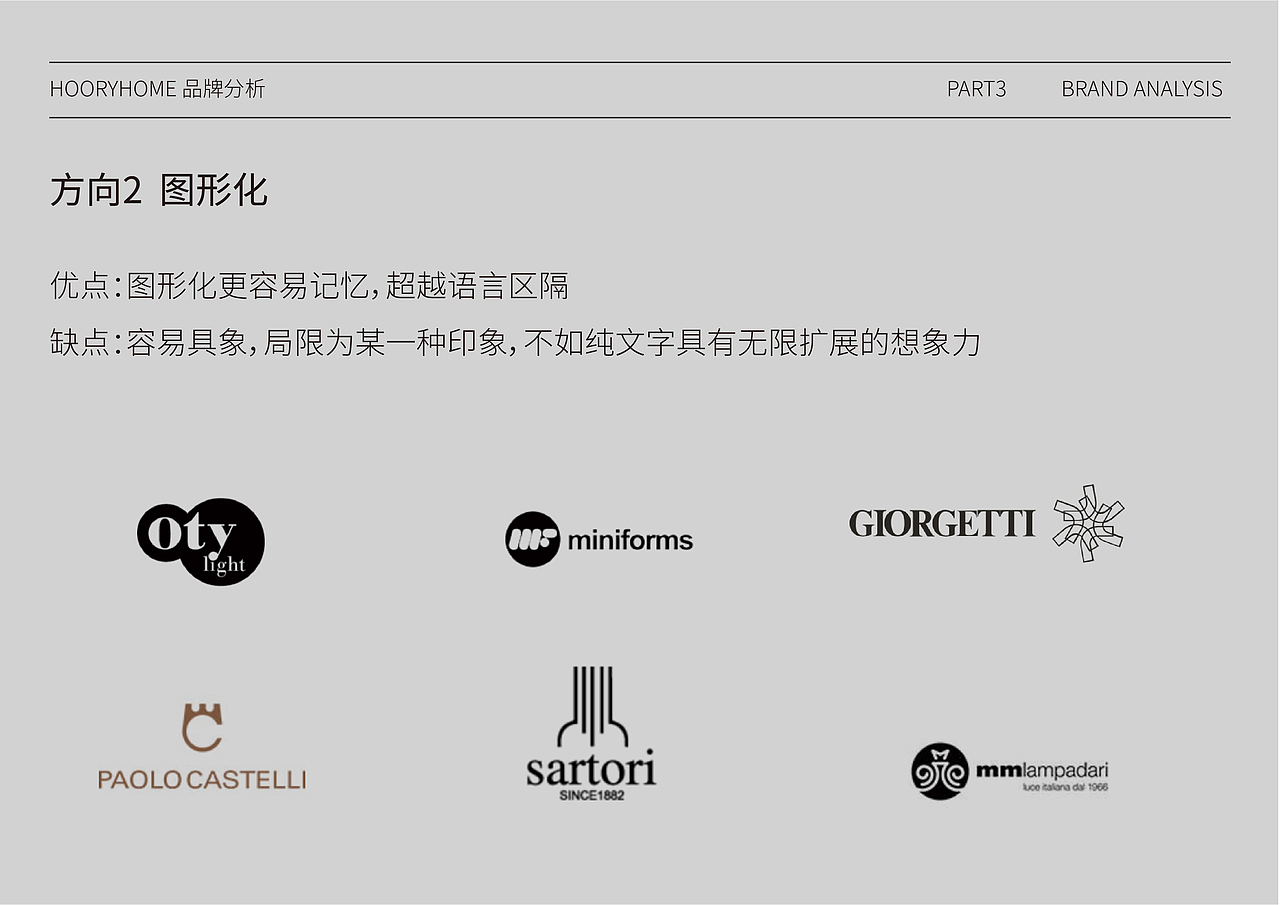The image size is (1280, 905).
Task: Click the 'GIORGETTI' wordmark
Action: [942, 523]
